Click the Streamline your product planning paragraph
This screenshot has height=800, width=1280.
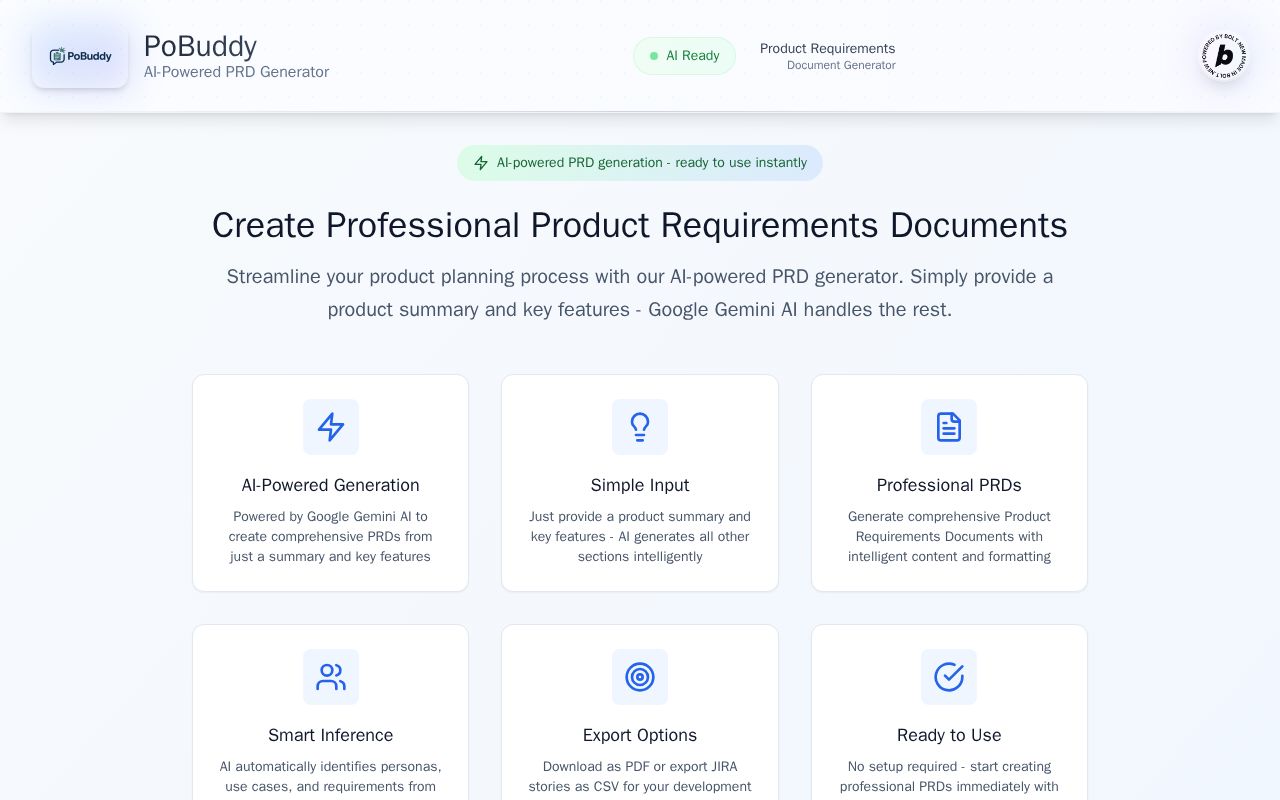click(640, 293)
